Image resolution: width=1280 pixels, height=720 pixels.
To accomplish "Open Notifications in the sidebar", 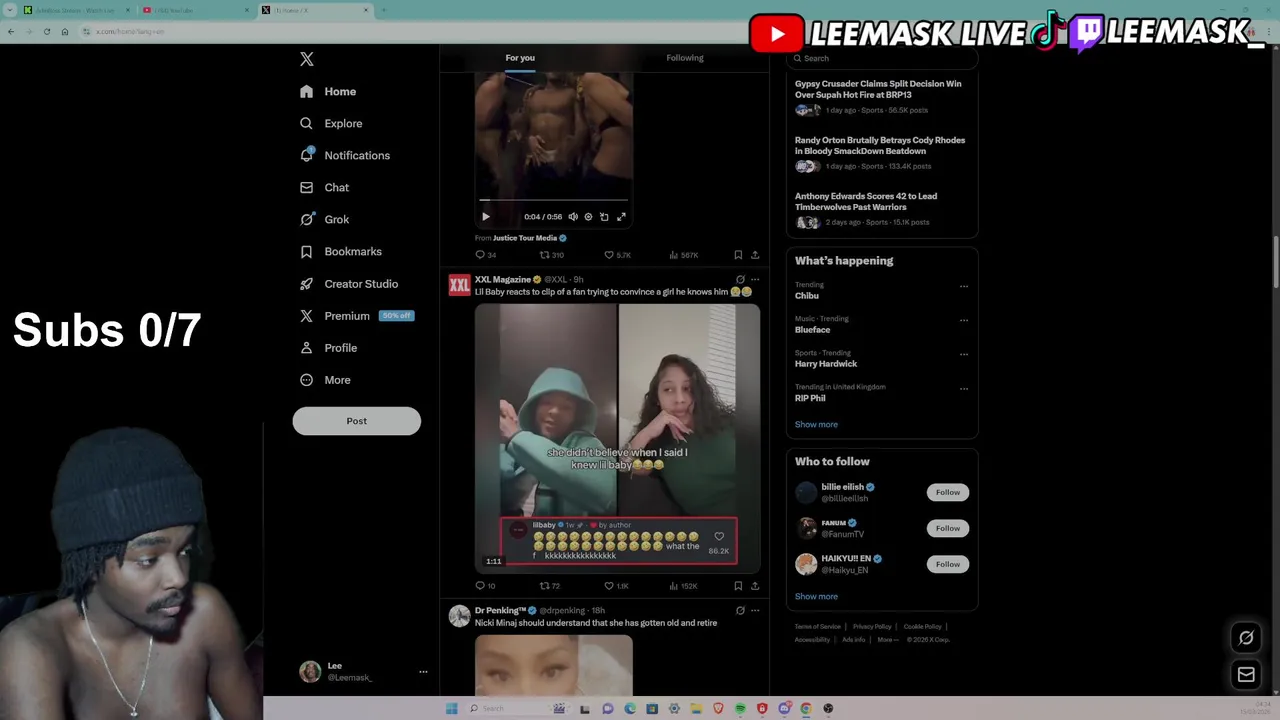I will [x=345, y=155].
